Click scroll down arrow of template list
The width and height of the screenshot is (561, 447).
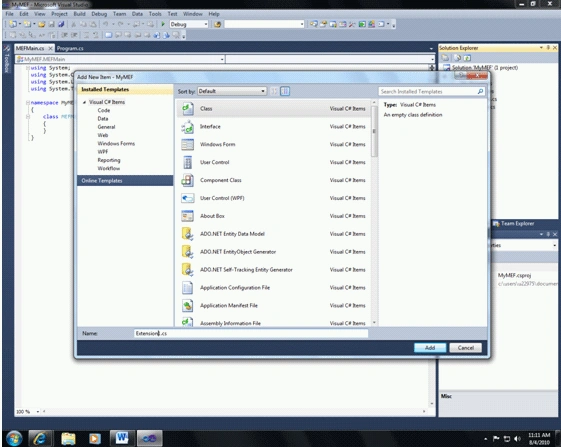click(374, 322)
